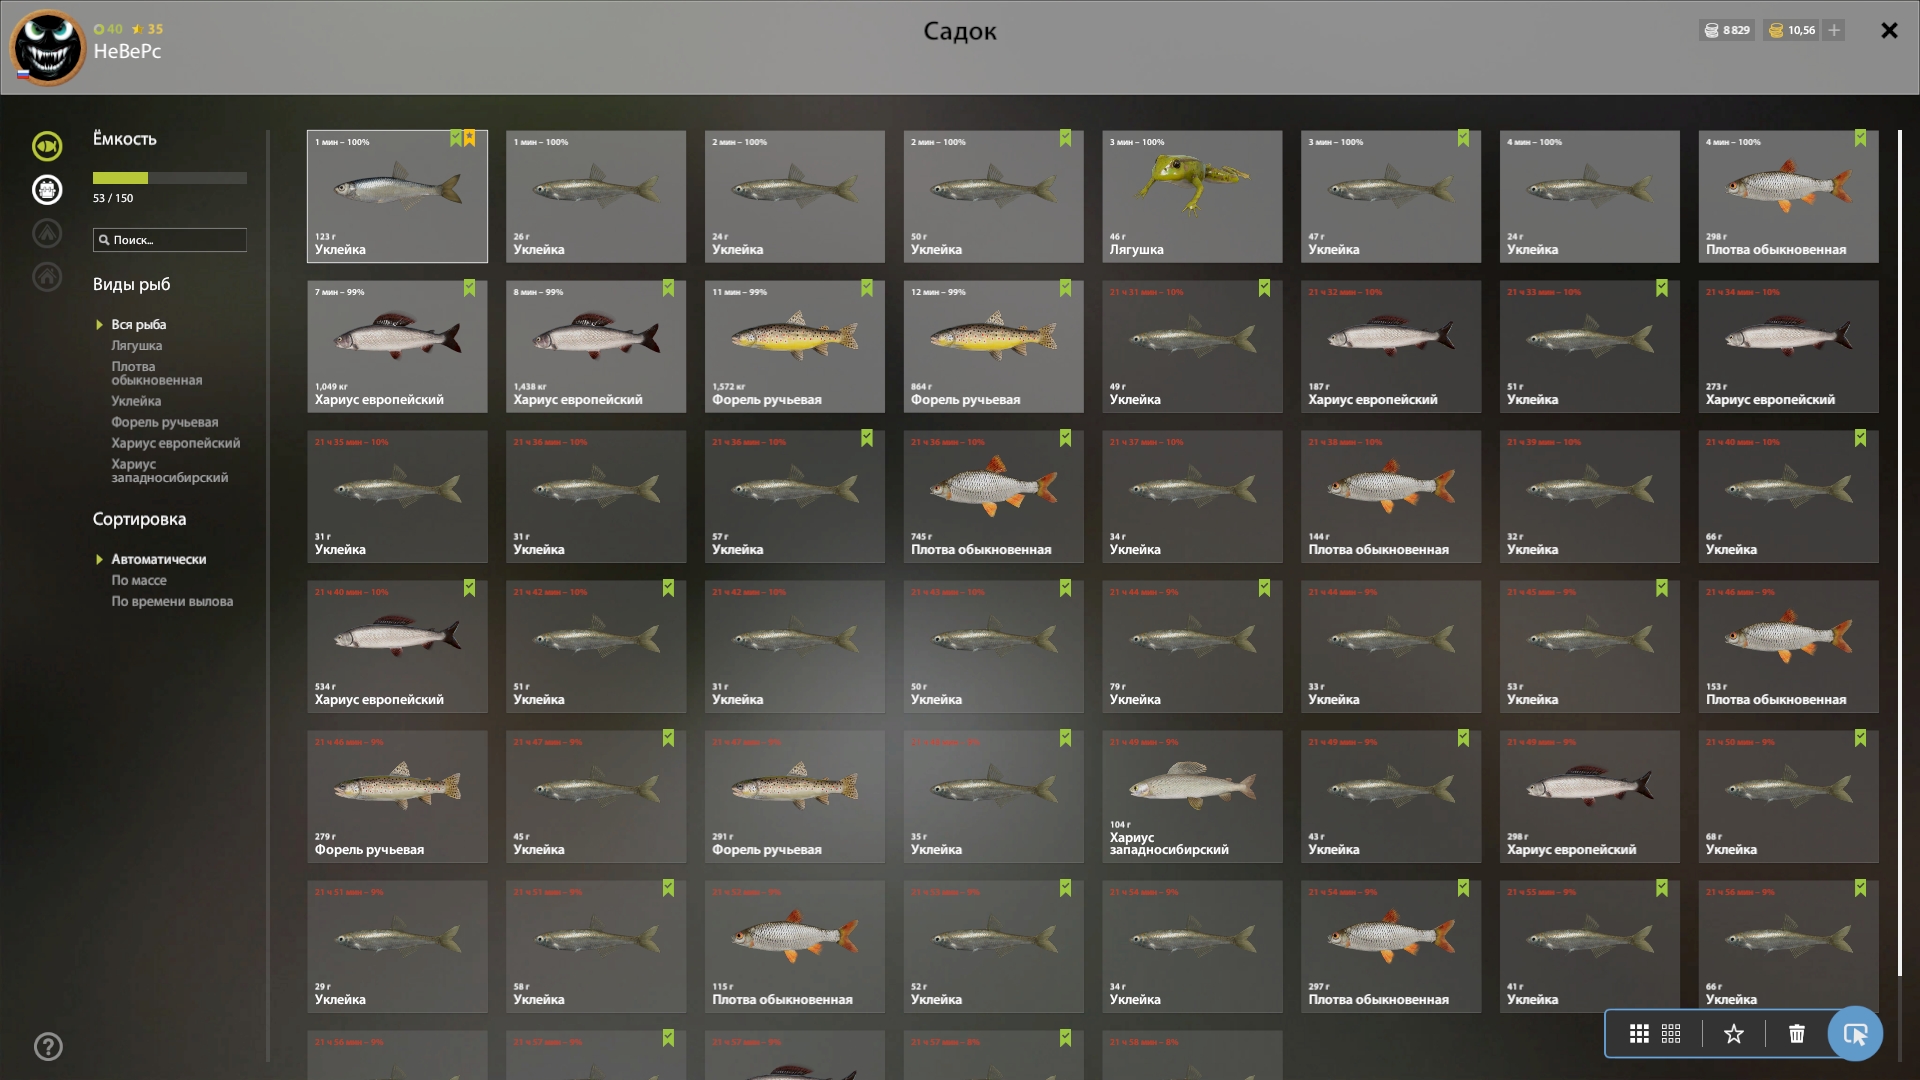The image size is (1920, 1080).
Task: Filter fish list by Форель ручьевая
Action: click(164, 422)
